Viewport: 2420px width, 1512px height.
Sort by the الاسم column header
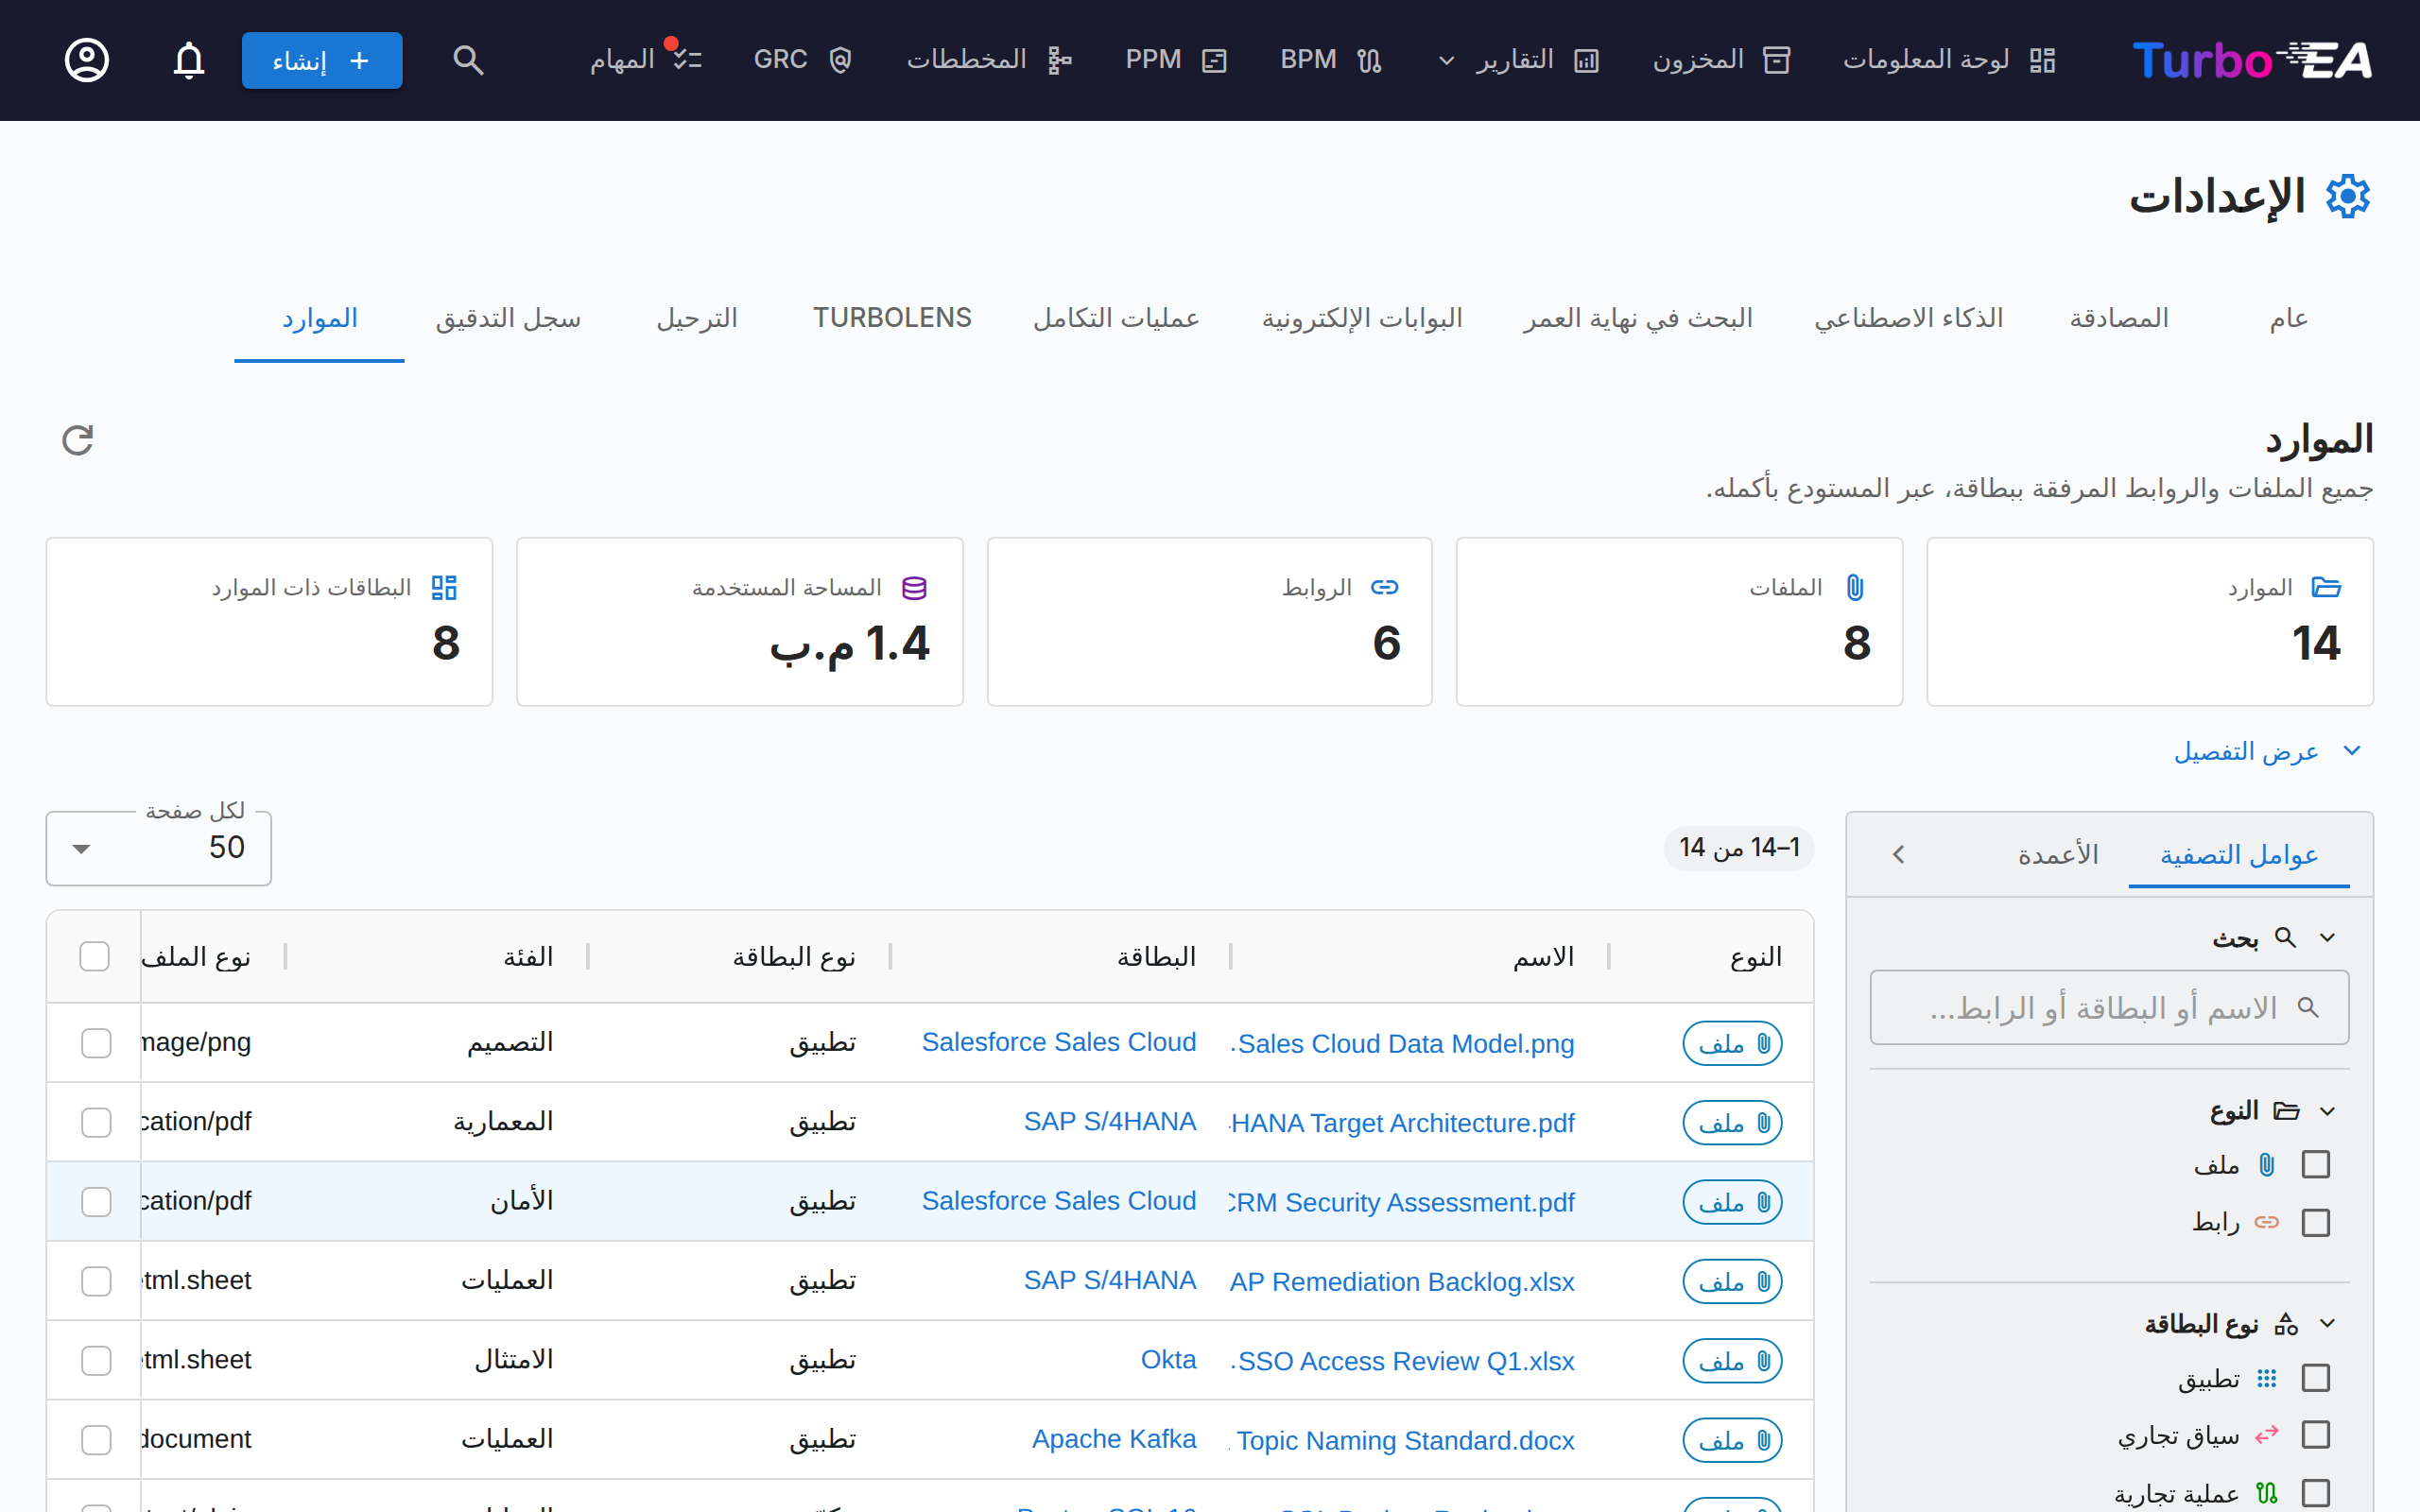click(x=1543, y=957)
